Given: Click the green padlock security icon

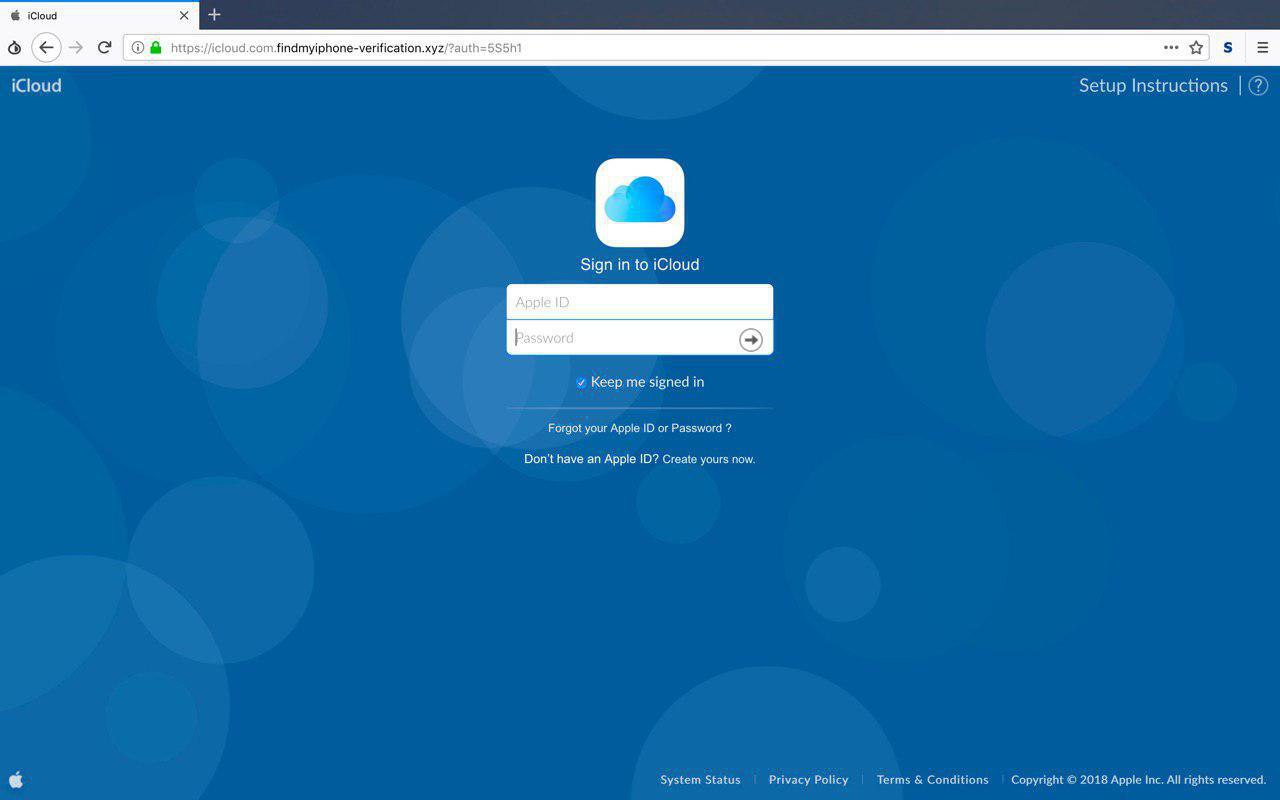Looking at the screenshot, I should 156,47.
